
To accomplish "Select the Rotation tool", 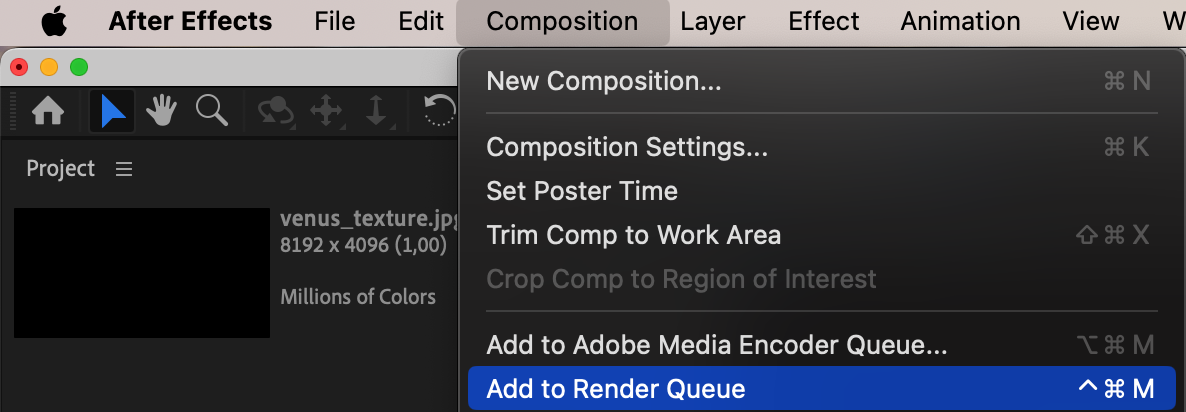I will click(x=440, y=111).
